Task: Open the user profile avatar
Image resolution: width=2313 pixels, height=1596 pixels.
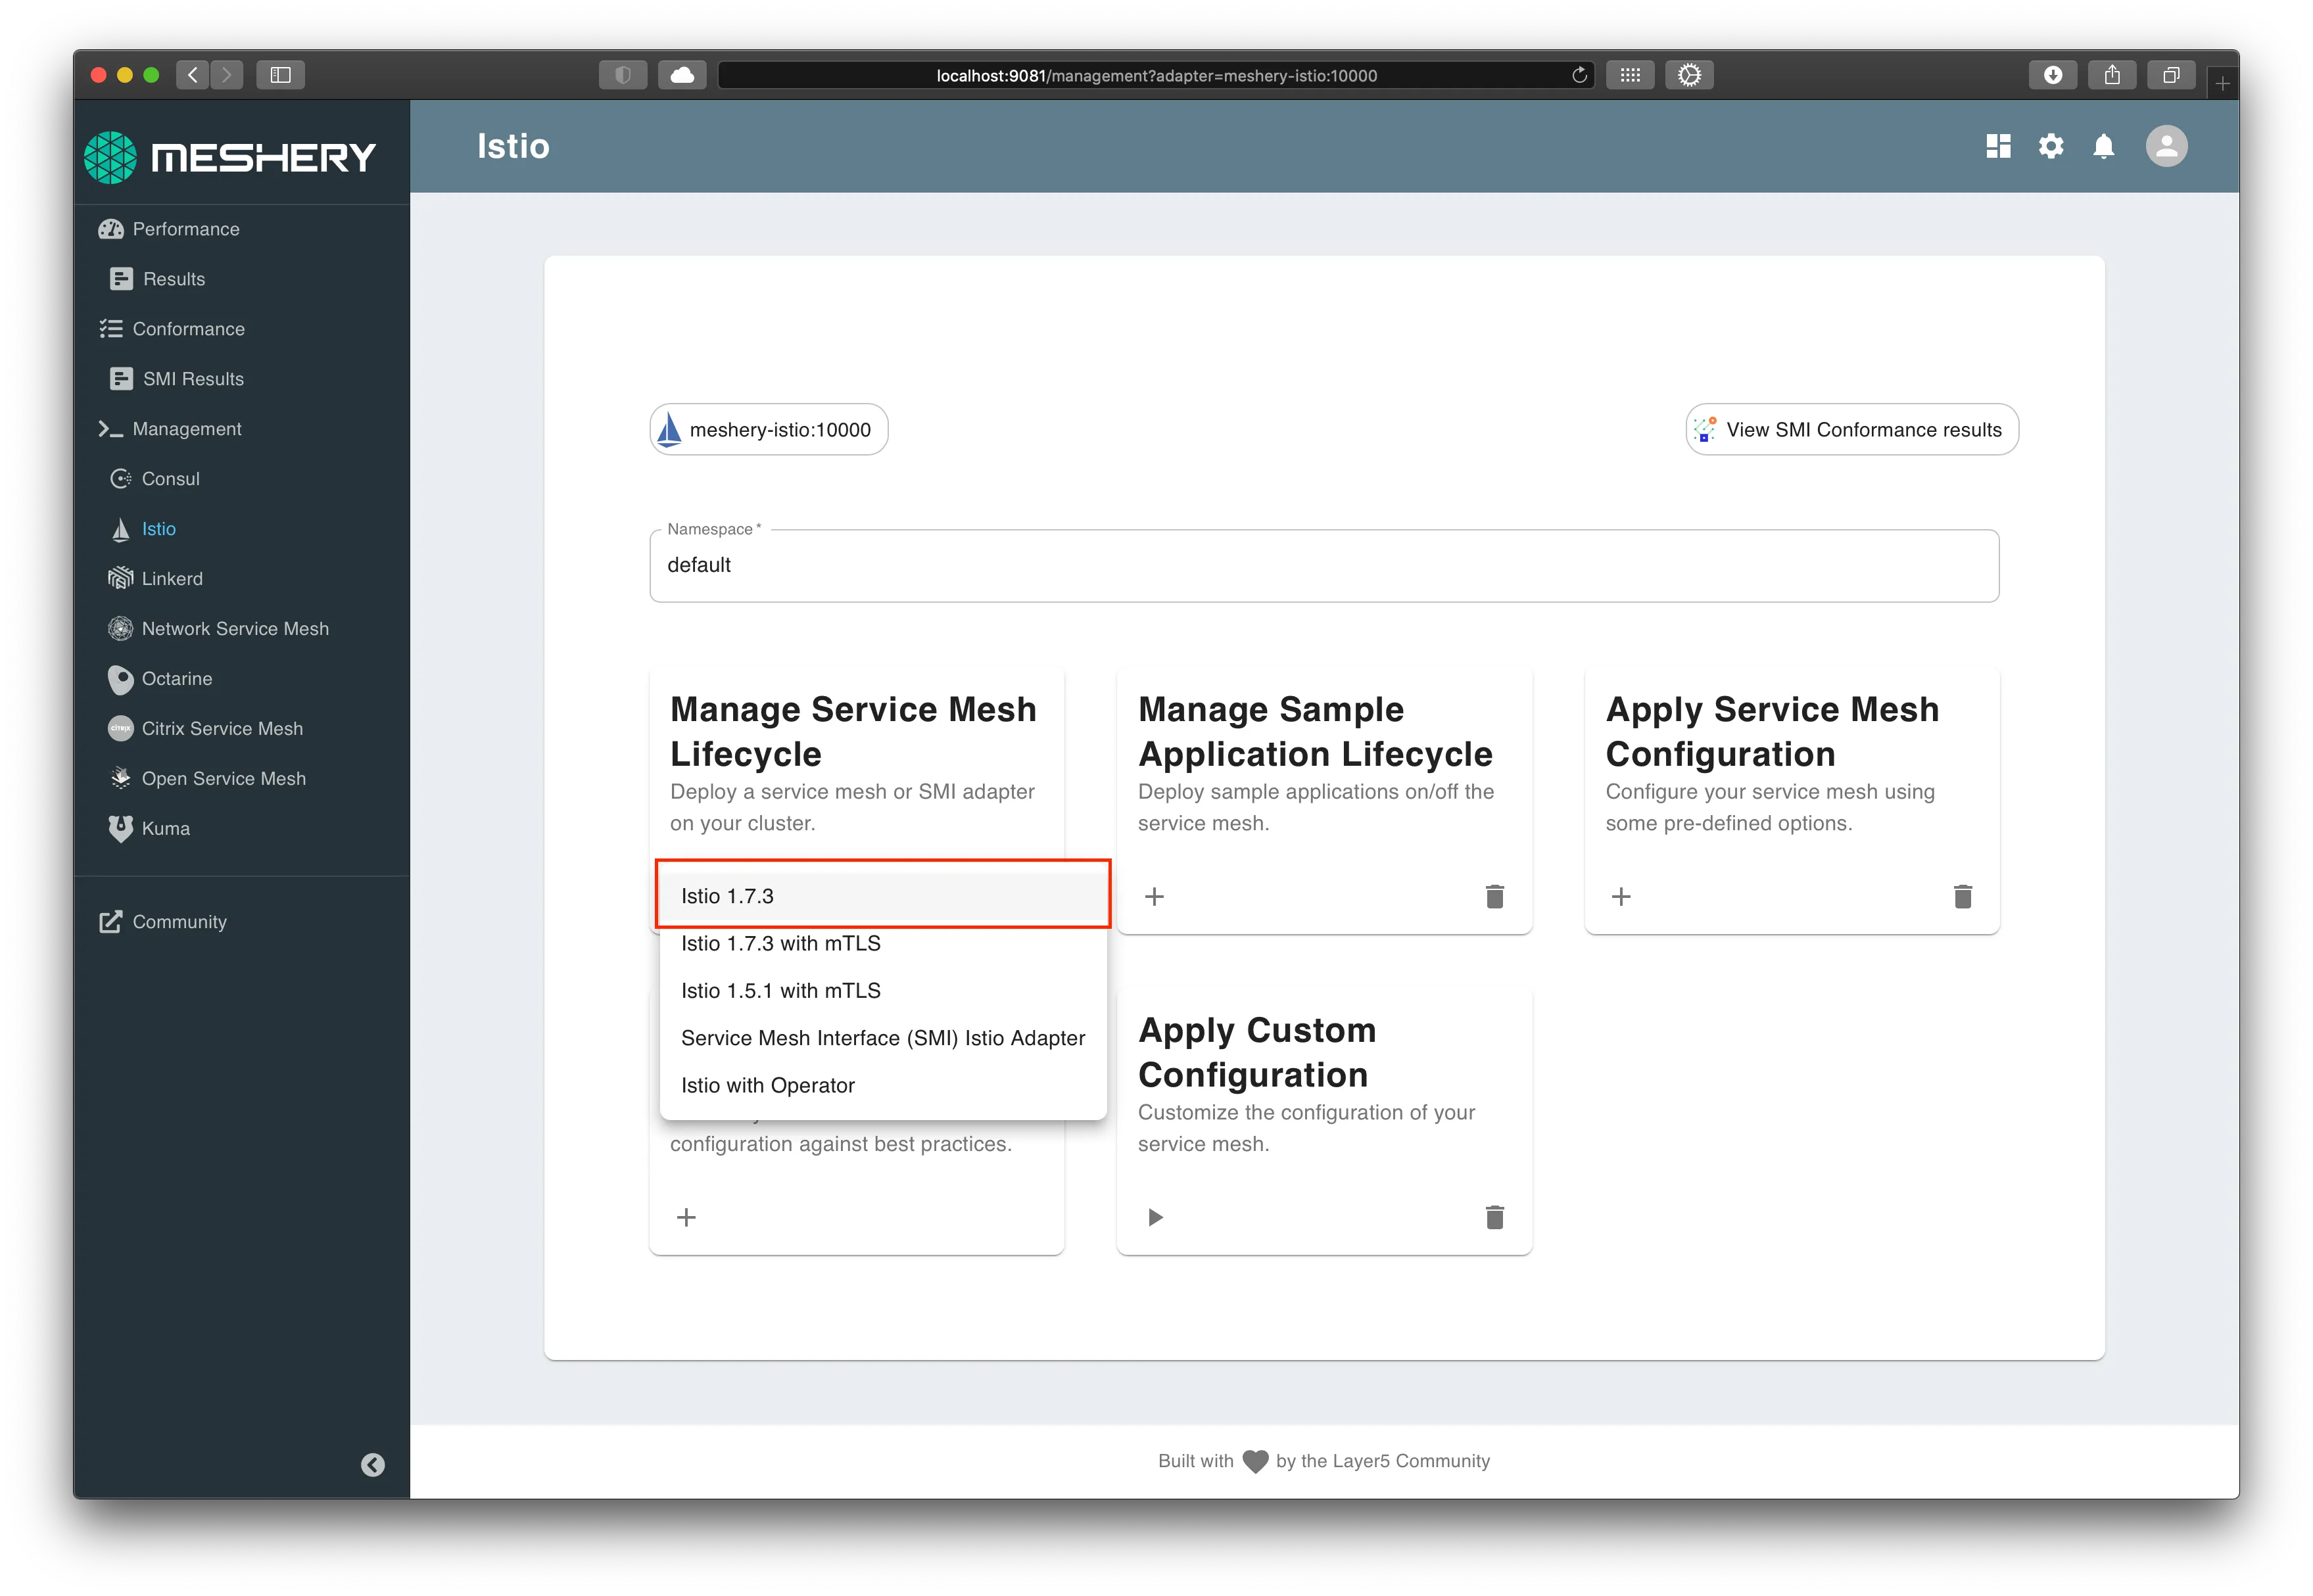Action: click(x=2166, y=146)
